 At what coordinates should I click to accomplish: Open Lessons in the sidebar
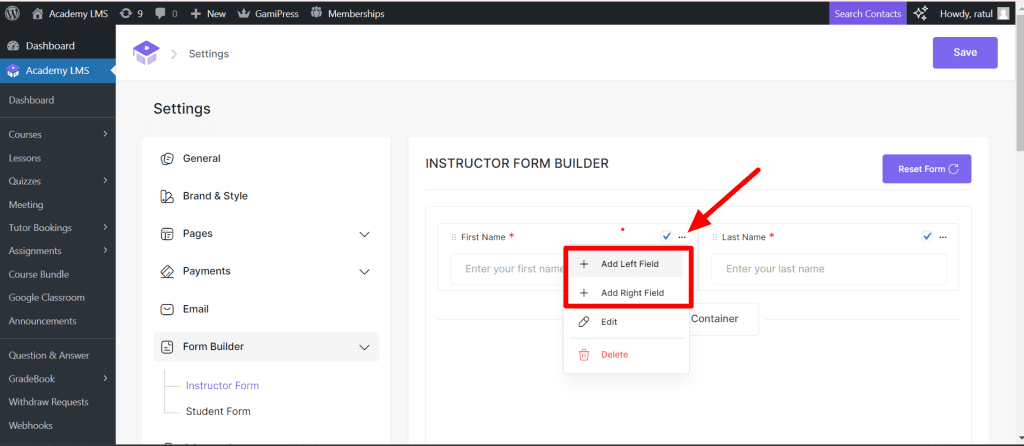(x=25, y=158)
